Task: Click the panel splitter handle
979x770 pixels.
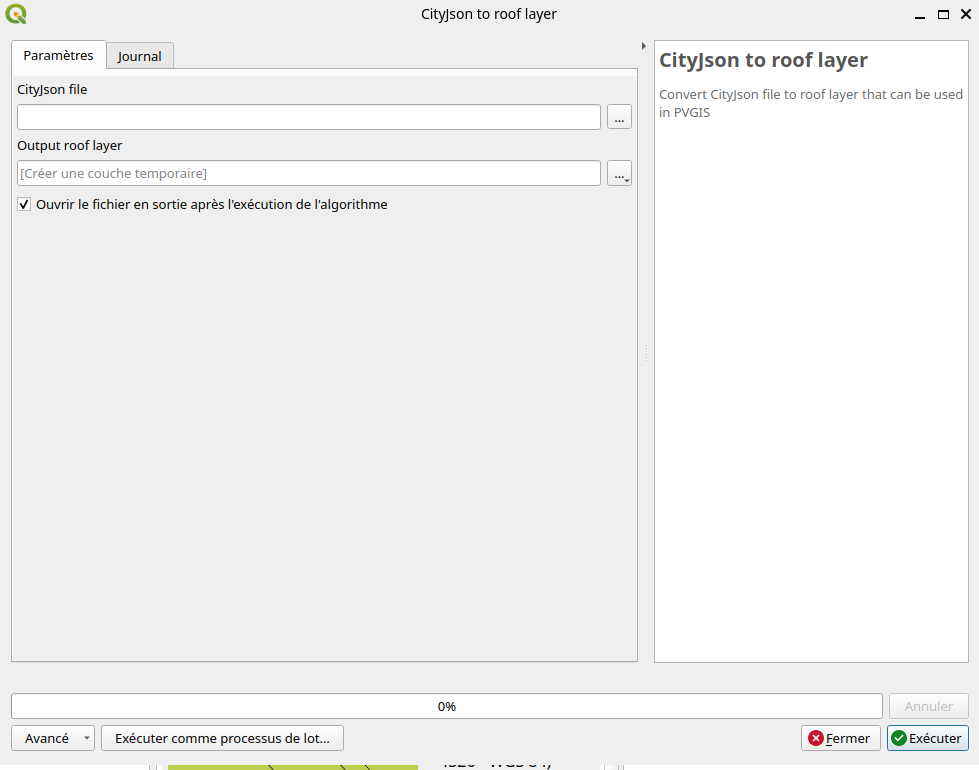Action: 646,353
